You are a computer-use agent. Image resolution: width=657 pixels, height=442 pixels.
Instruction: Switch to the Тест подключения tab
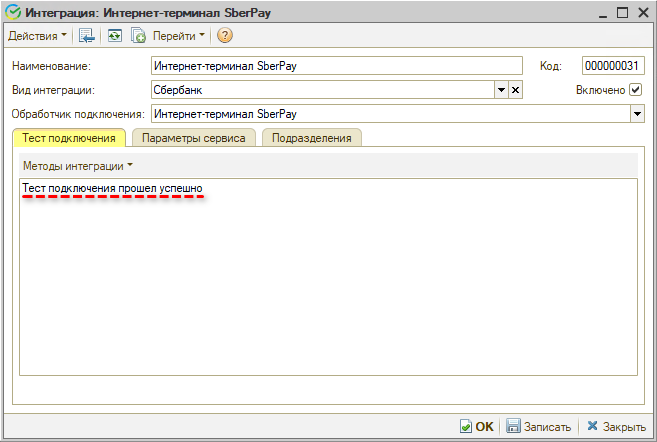click(x=69, y=138)
